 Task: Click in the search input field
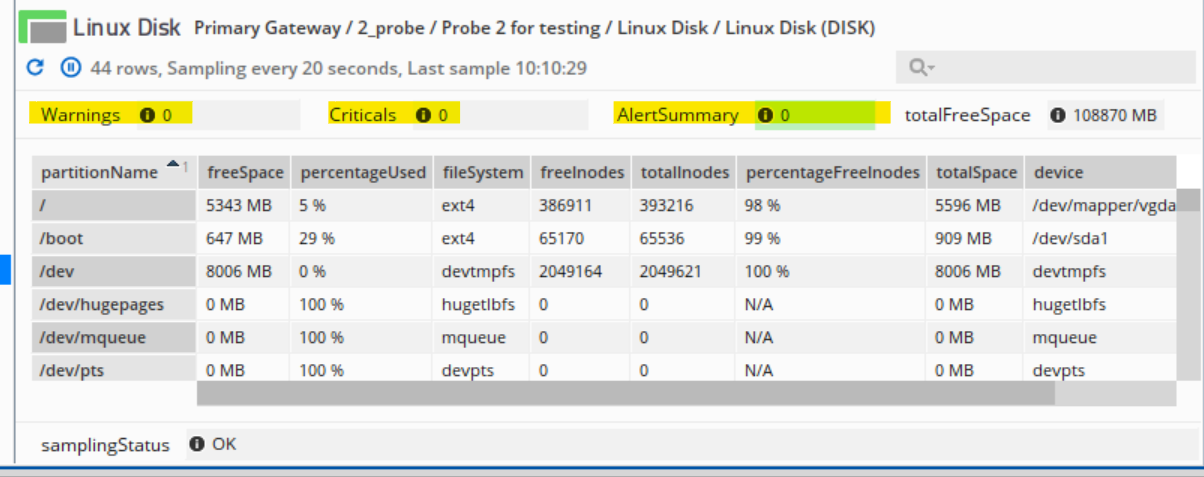coord(1040,68)
